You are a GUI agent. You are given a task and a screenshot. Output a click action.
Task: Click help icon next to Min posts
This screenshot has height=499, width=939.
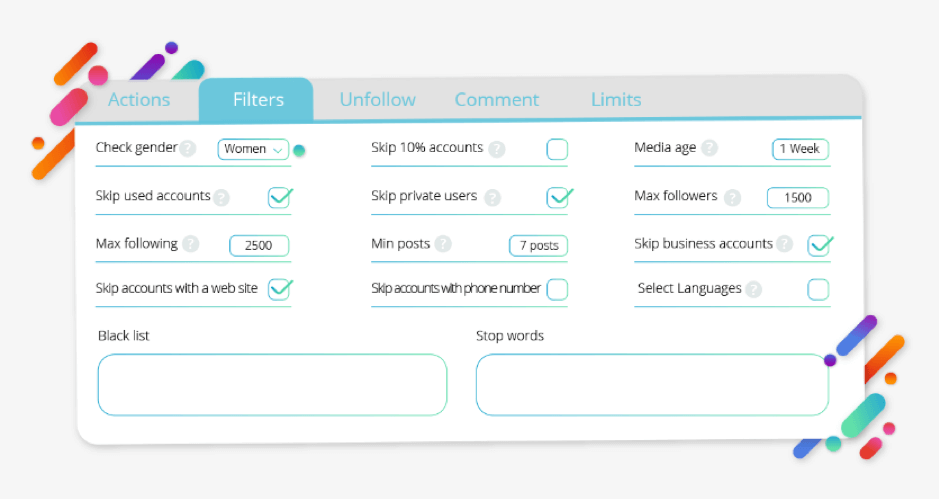click(x=443, y=244)
